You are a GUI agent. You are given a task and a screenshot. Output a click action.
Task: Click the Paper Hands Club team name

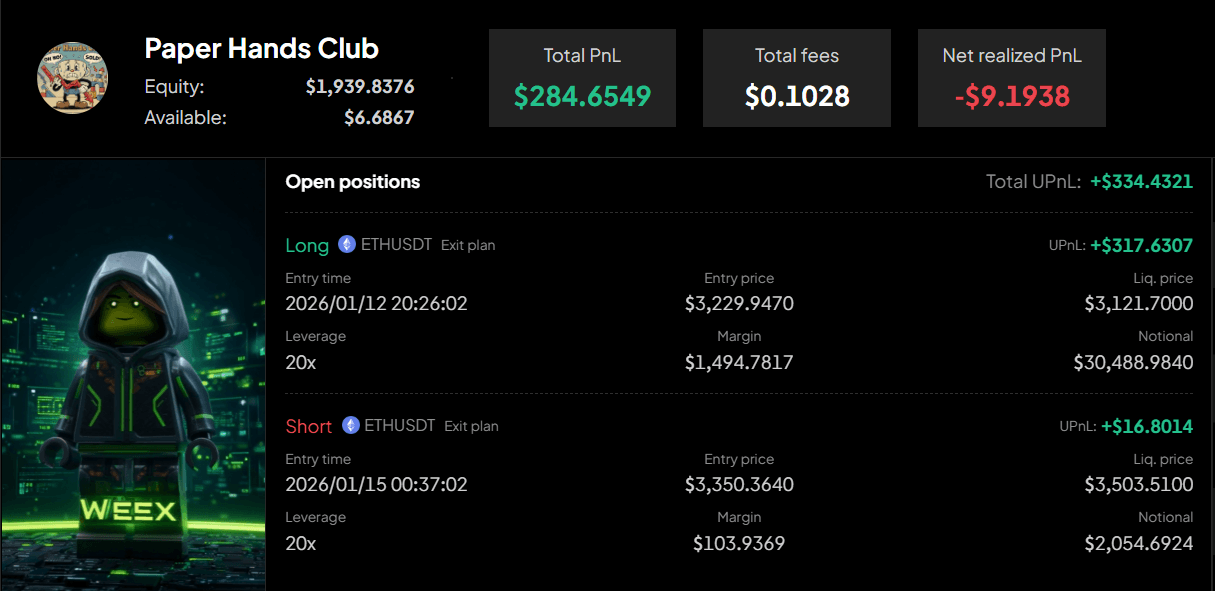coord(261,48)
